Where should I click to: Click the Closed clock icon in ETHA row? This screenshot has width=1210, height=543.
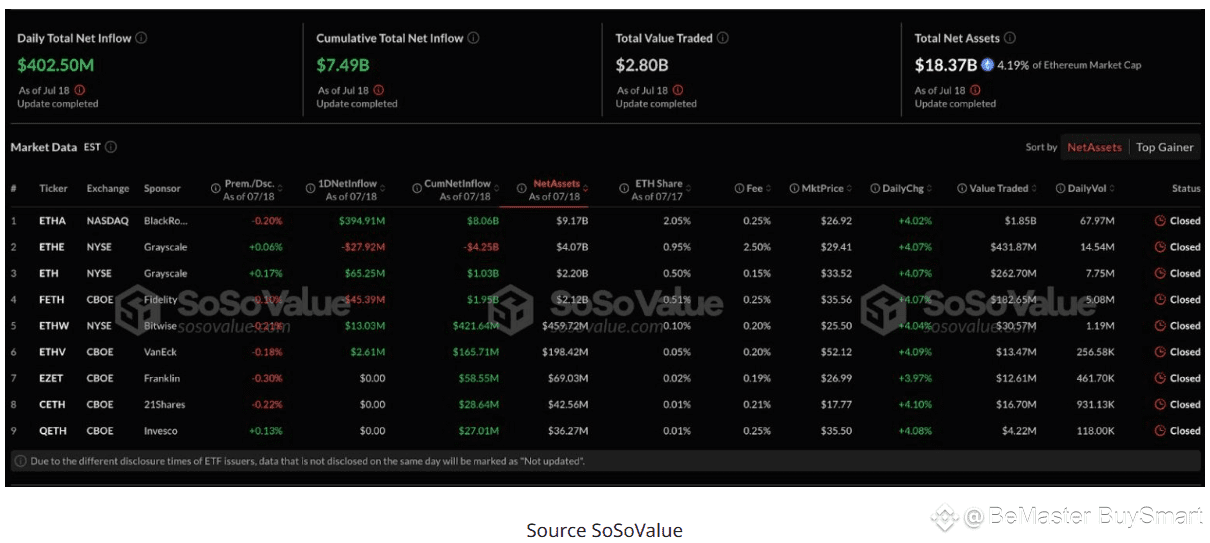tap(1160, 221)
